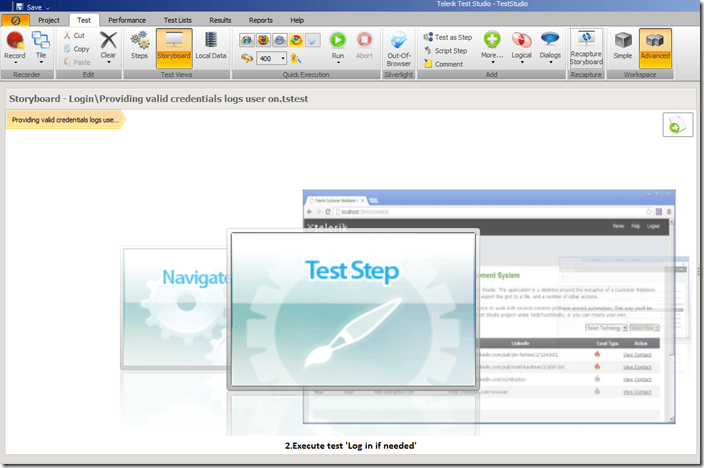This screenshot has height=468, width=704.
Task: Click the caption "2.Execute test 'Log in if needed'"
Action: pos(351,446)
